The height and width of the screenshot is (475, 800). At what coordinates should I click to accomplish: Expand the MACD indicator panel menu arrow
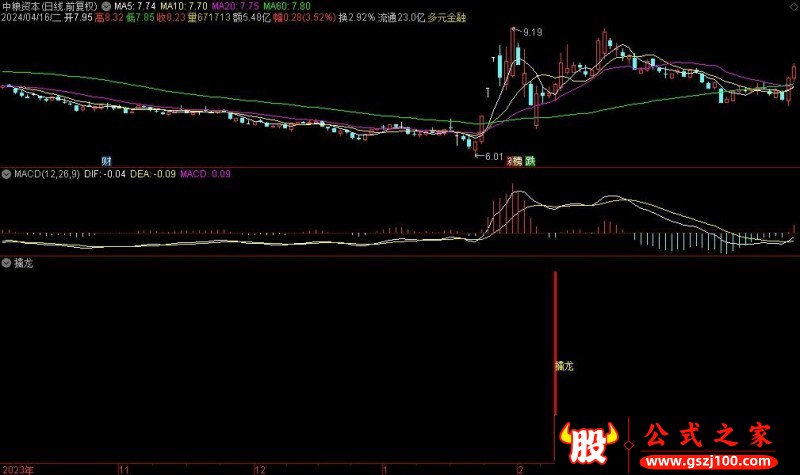point(7,174)
